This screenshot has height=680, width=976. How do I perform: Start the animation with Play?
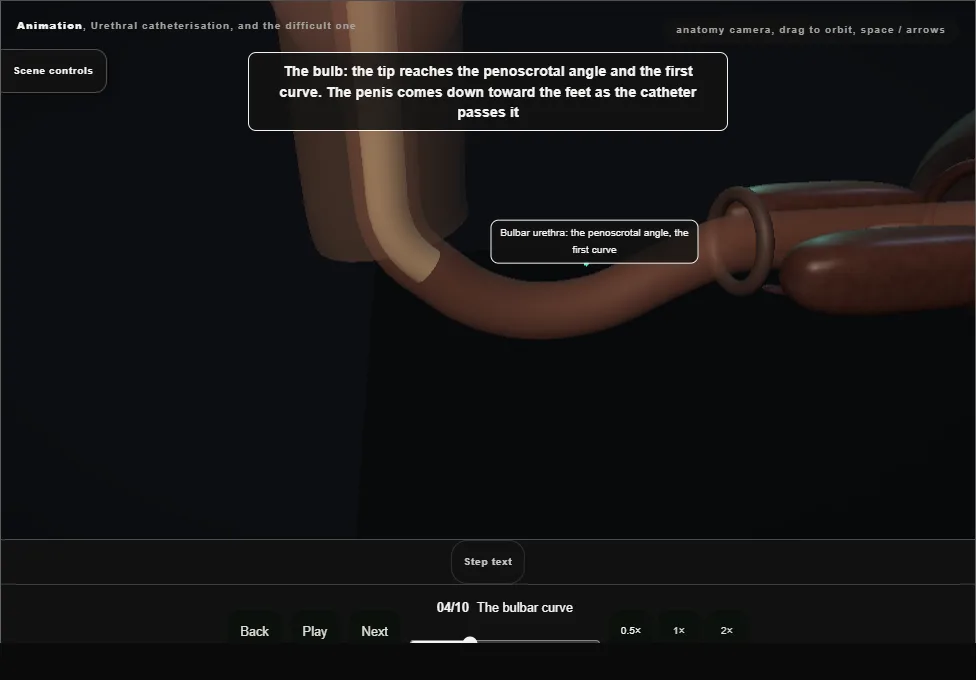point(315,631)
